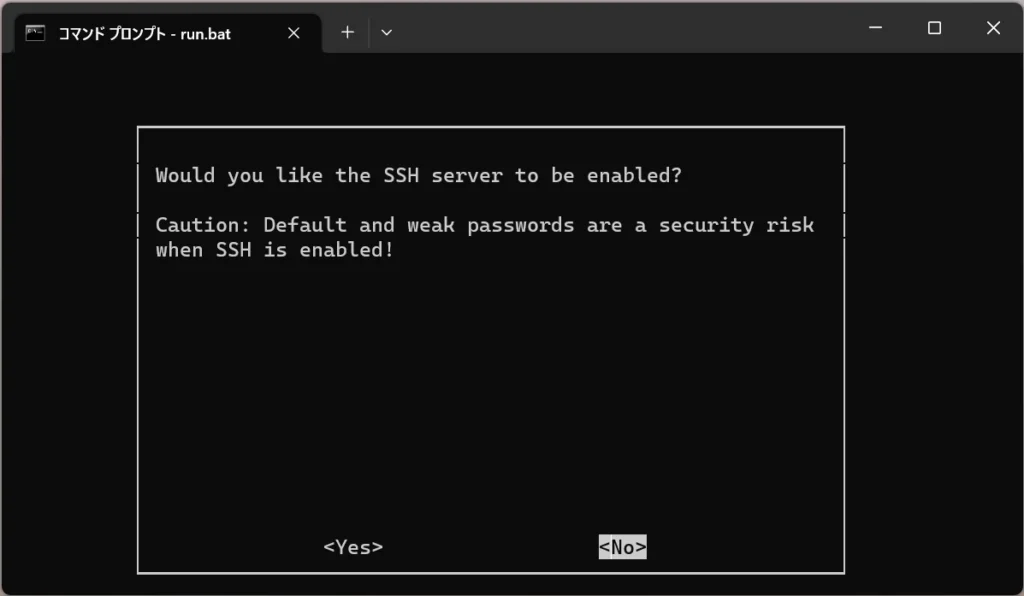Click the blank area inside the dialog box
1024x596 pixels.
(490, 400)
